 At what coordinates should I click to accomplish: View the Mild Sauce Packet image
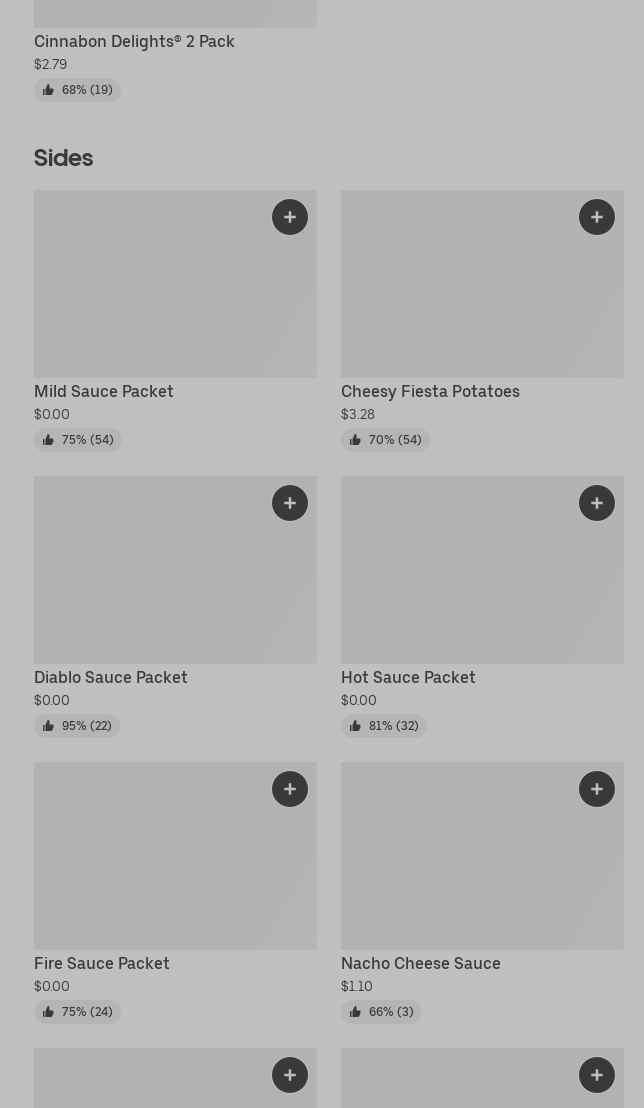(x=150, y=290)
